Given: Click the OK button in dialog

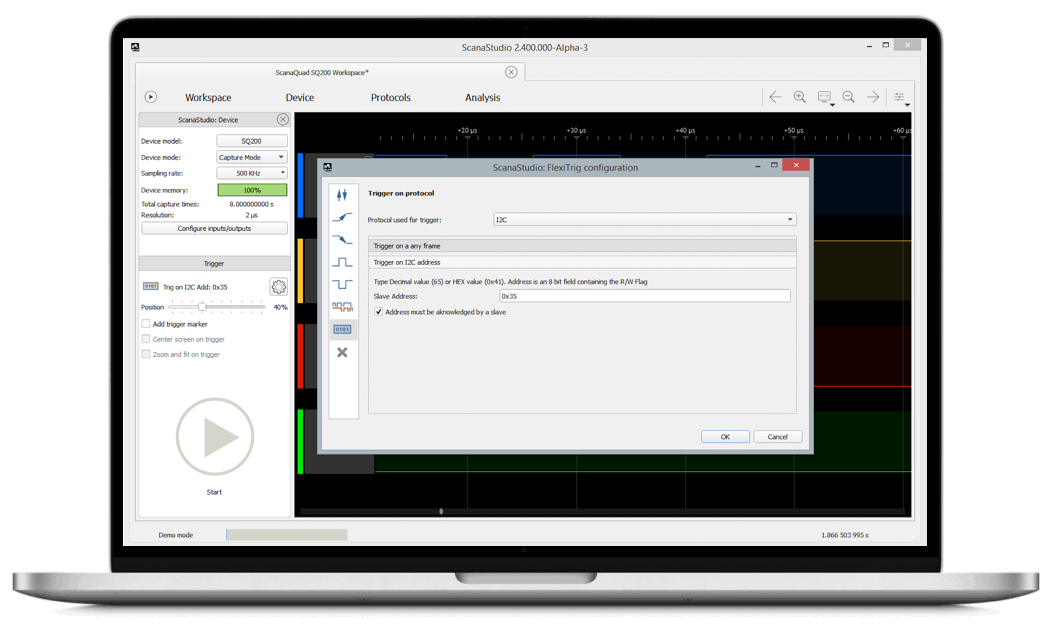Looking at the screenshot, I should click(x=725, y=437).
